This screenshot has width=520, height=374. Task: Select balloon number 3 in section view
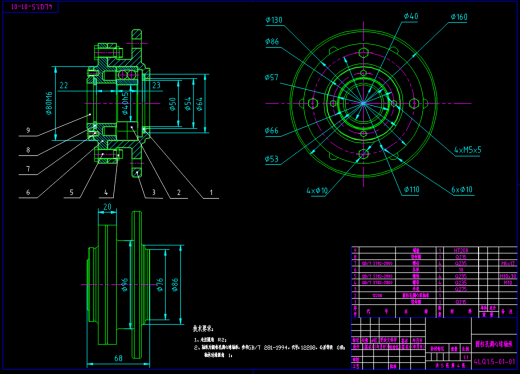click(154, 192)
